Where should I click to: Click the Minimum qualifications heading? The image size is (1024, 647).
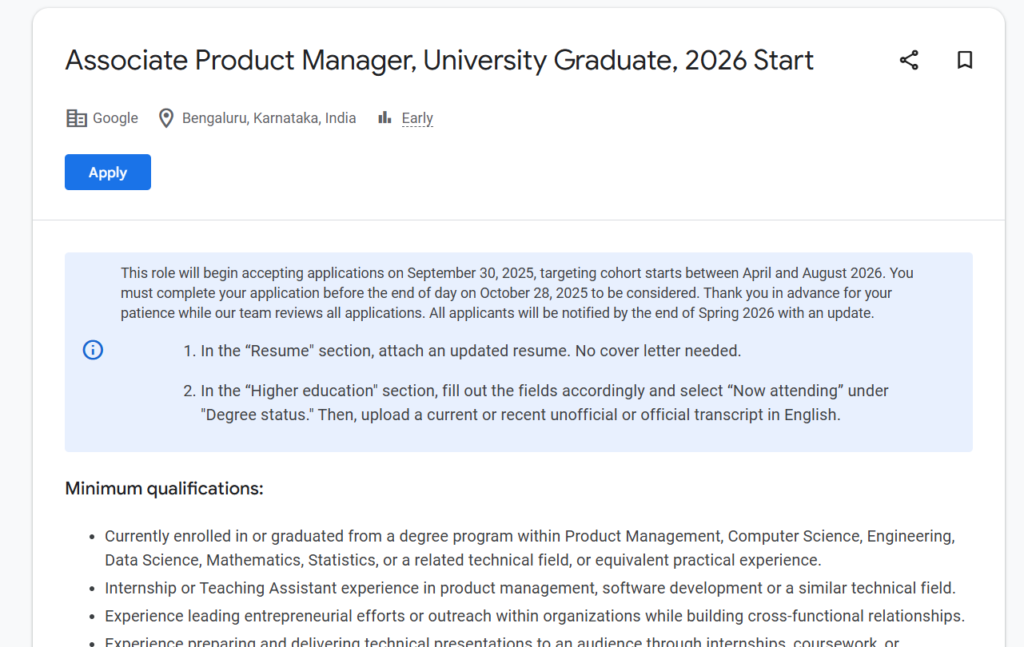click(164, 488)
